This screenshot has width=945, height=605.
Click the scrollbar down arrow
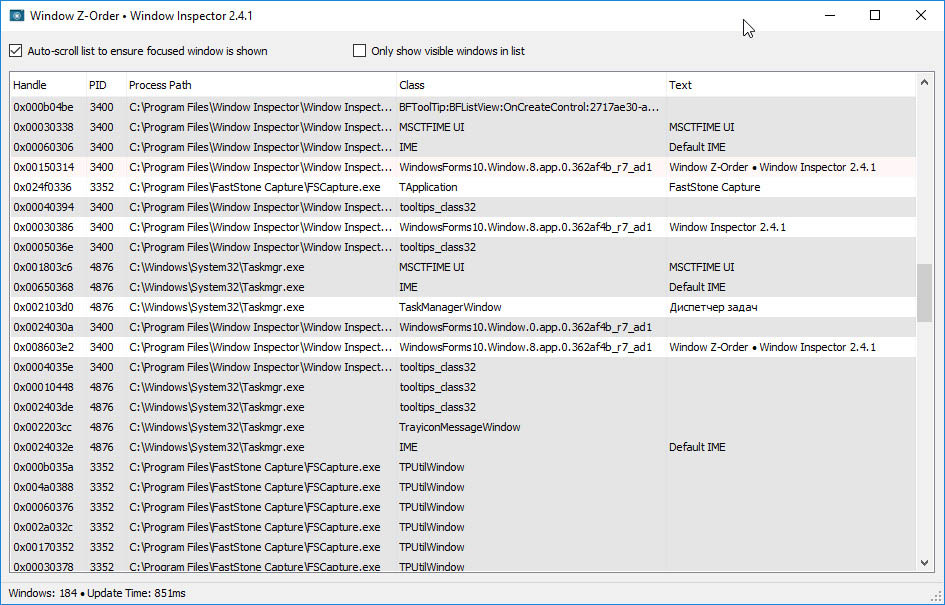pyautogui.click(x=925, y=563)
